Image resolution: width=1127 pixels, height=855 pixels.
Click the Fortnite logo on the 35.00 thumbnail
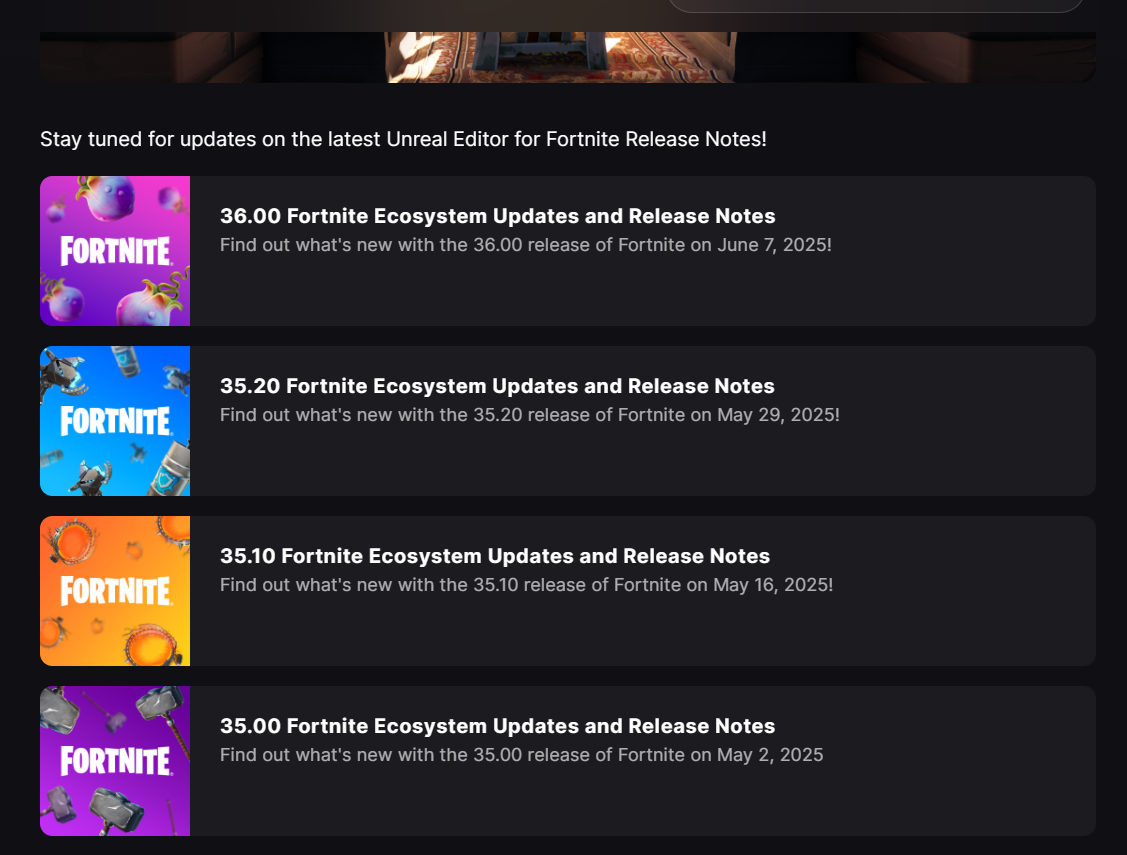(115, 761)
